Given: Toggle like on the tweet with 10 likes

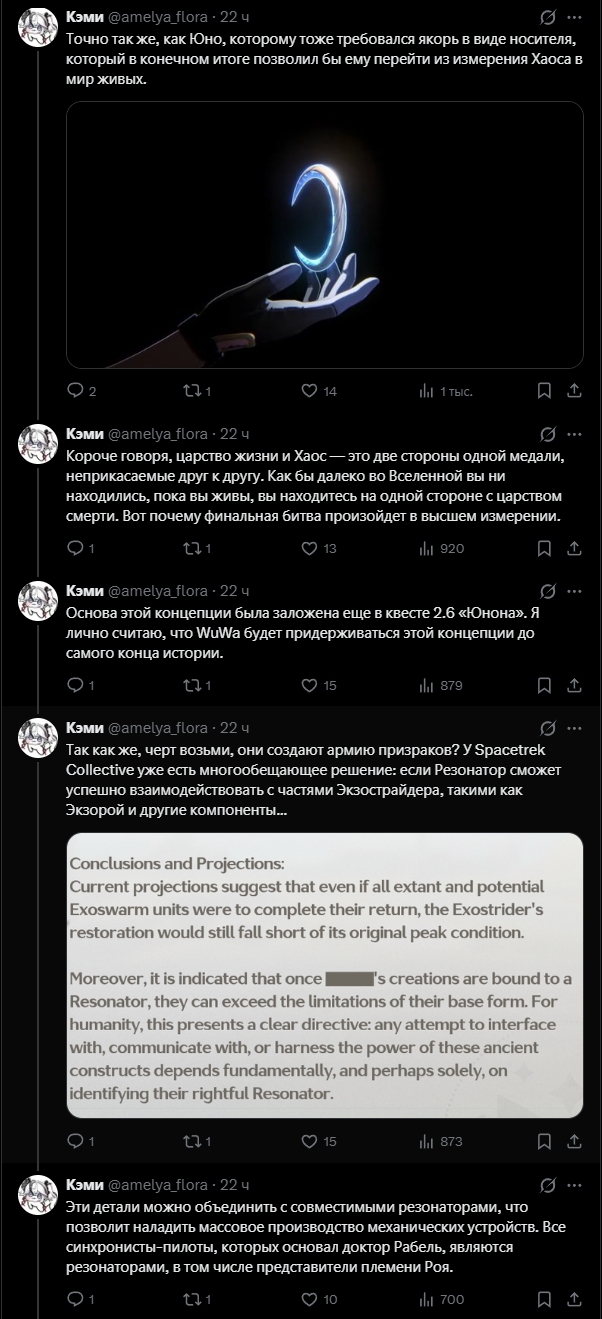Looking at the screenshot, I should click(310, 1299).
